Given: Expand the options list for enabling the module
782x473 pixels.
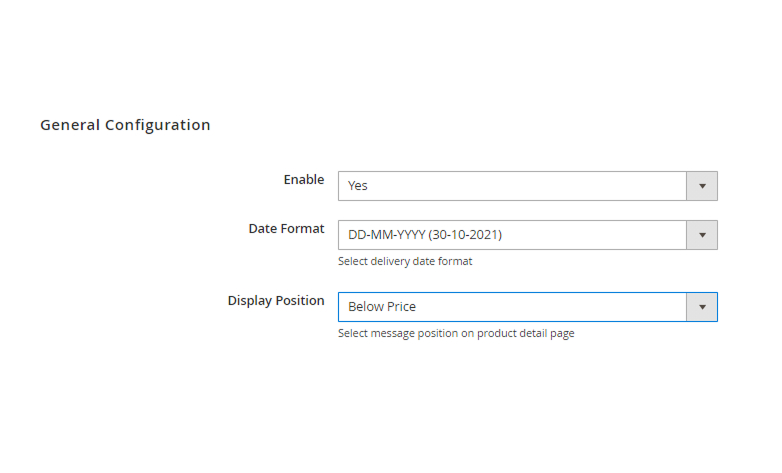Looking at the screenshot, I should (702, 186).
